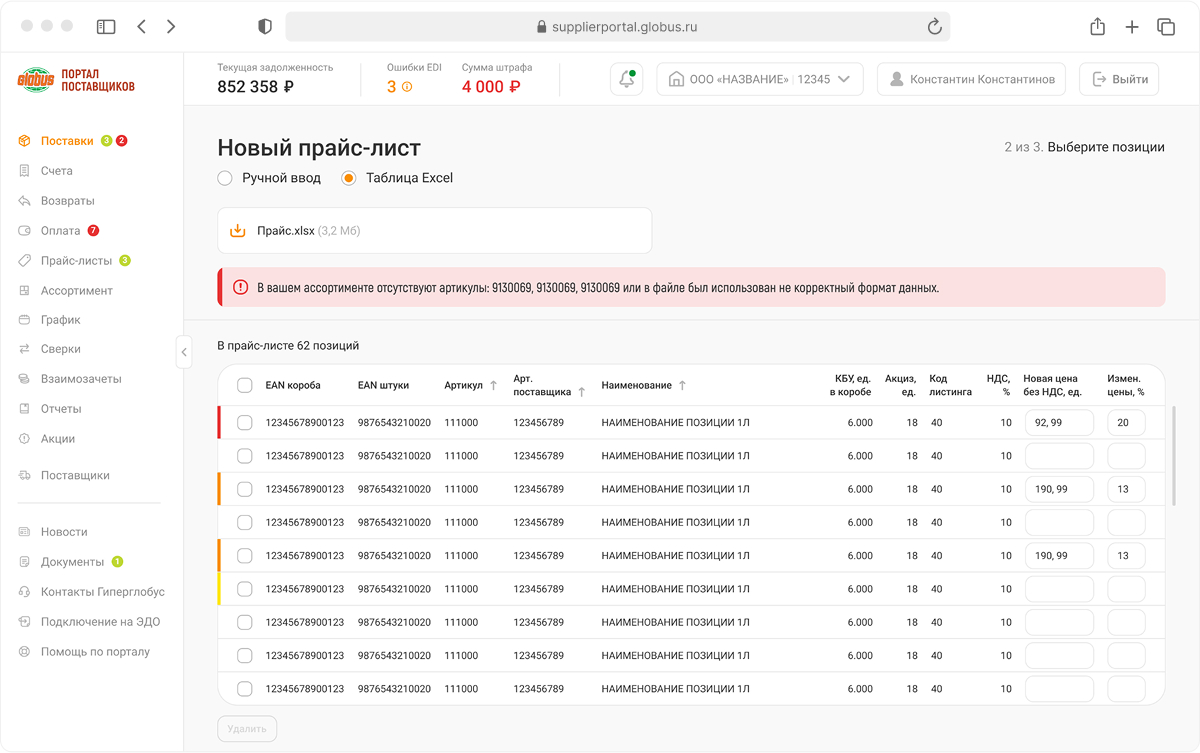The image size is (1200, 753).
Task: Click the table's vertical scrollbar
Action: coord(1173,455)
